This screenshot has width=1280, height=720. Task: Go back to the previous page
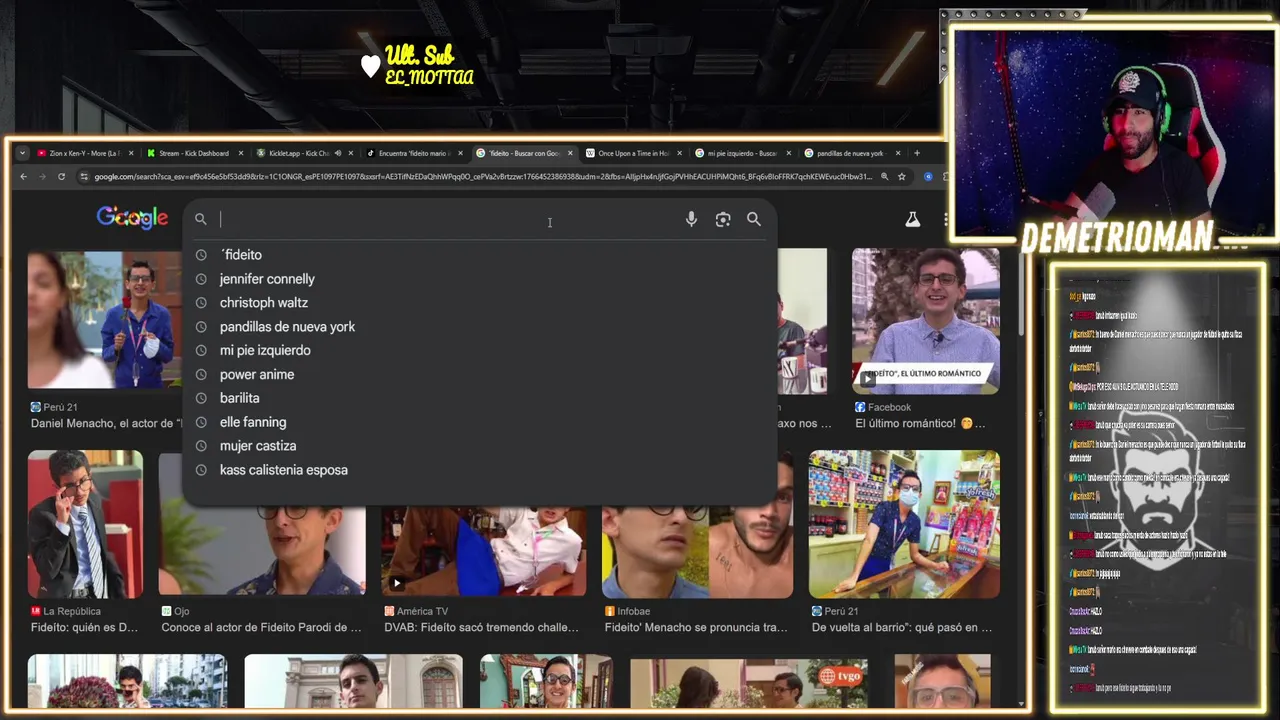click(23, 177)
